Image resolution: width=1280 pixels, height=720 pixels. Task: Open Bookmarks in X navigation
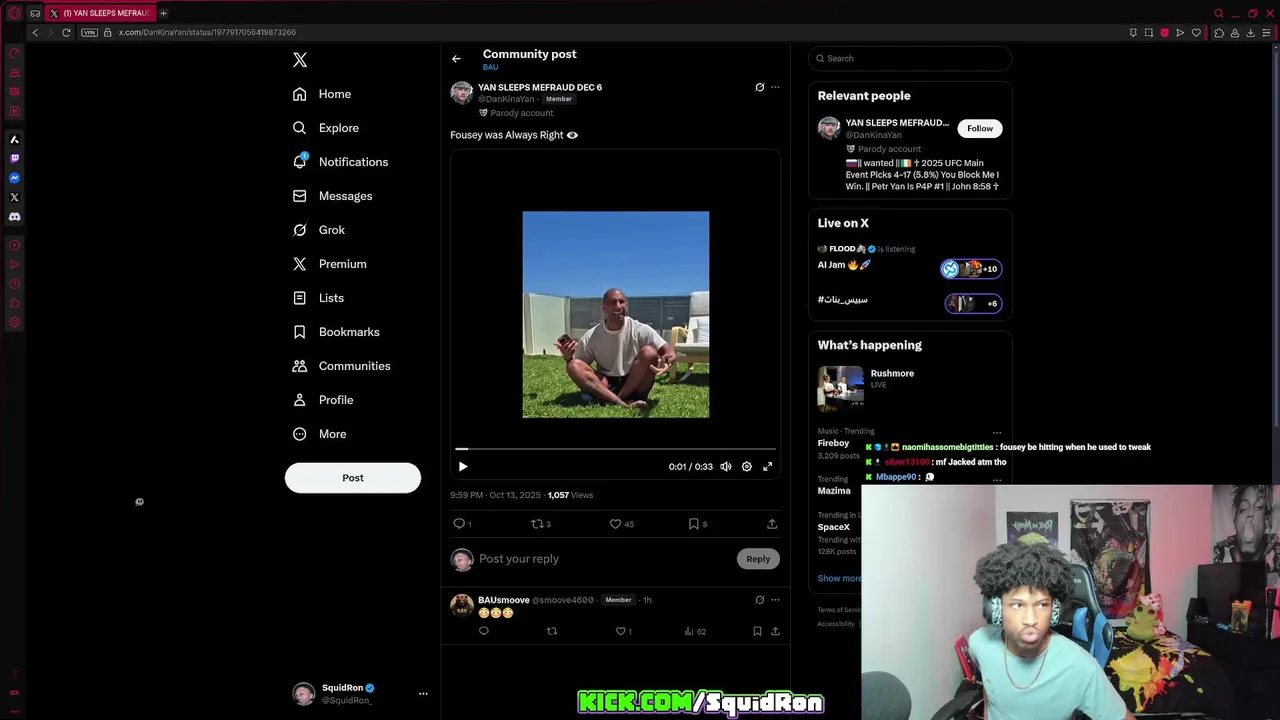coord(336,332)
